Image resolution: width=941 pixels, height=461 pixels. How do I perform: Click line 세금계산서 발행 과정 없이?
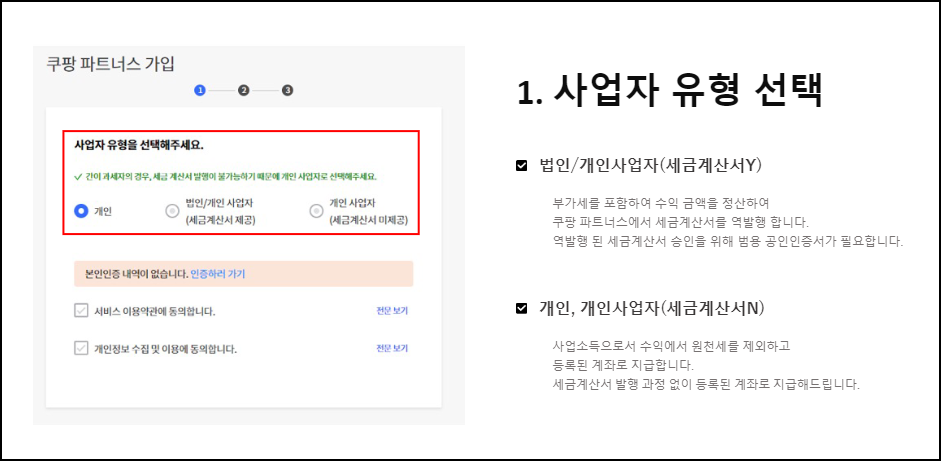point(706,384)
